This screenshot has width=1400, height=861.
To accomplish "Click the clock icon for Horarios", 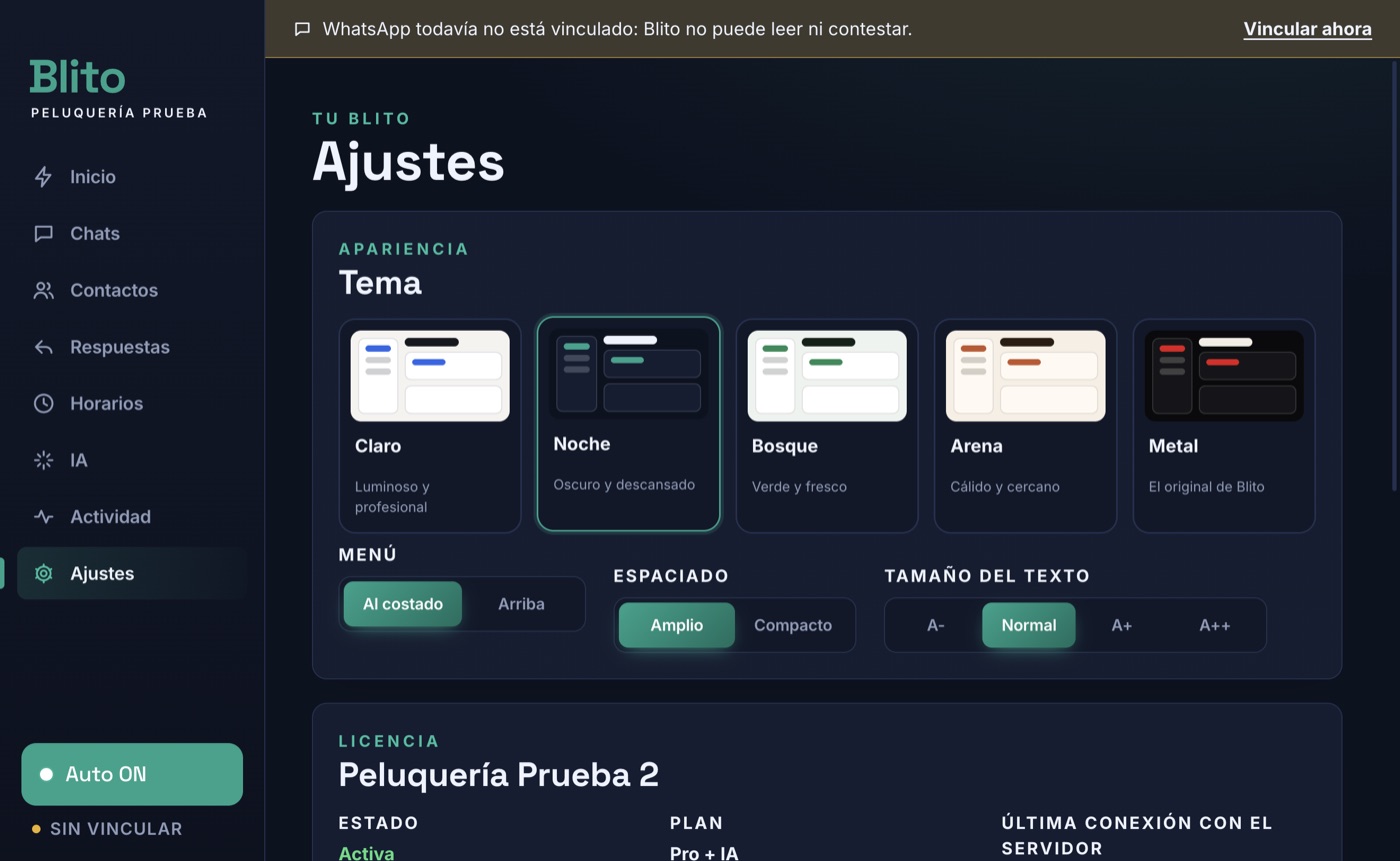I will pyautogui.click(x=43, y=404).
